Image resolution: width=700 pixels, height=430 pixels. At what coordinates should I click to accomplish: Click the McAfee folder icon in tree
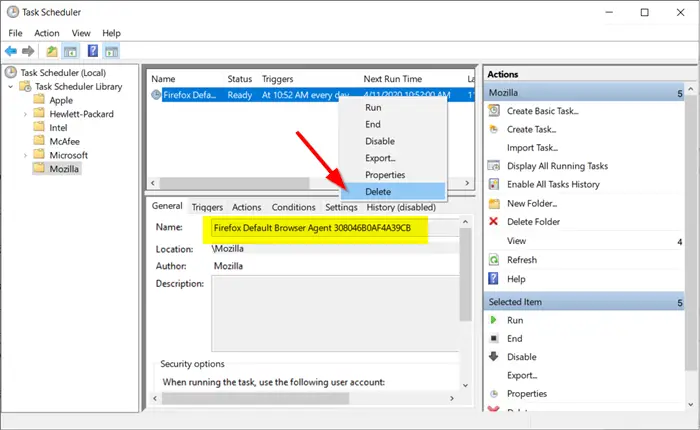[39, 140]
